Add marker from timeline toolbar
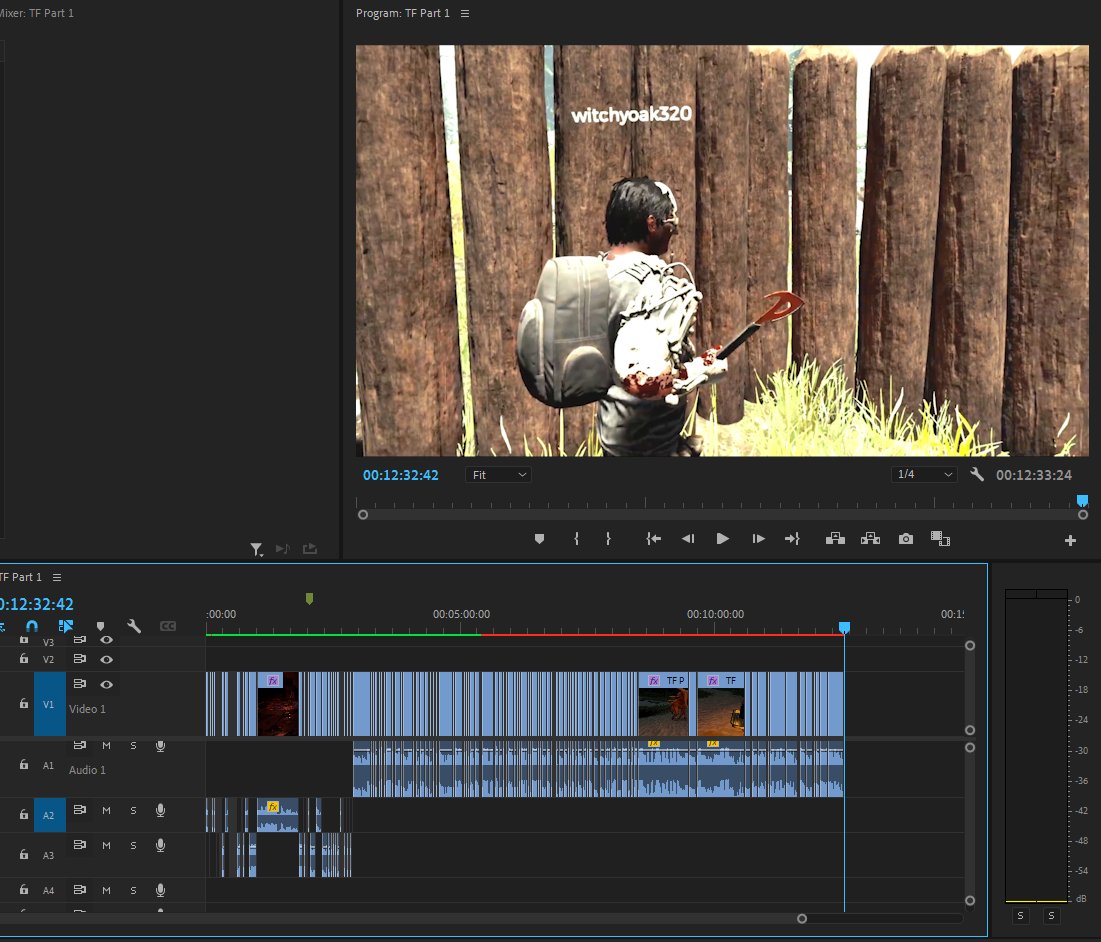1101x942 pixels. click(x=100, y=626)
